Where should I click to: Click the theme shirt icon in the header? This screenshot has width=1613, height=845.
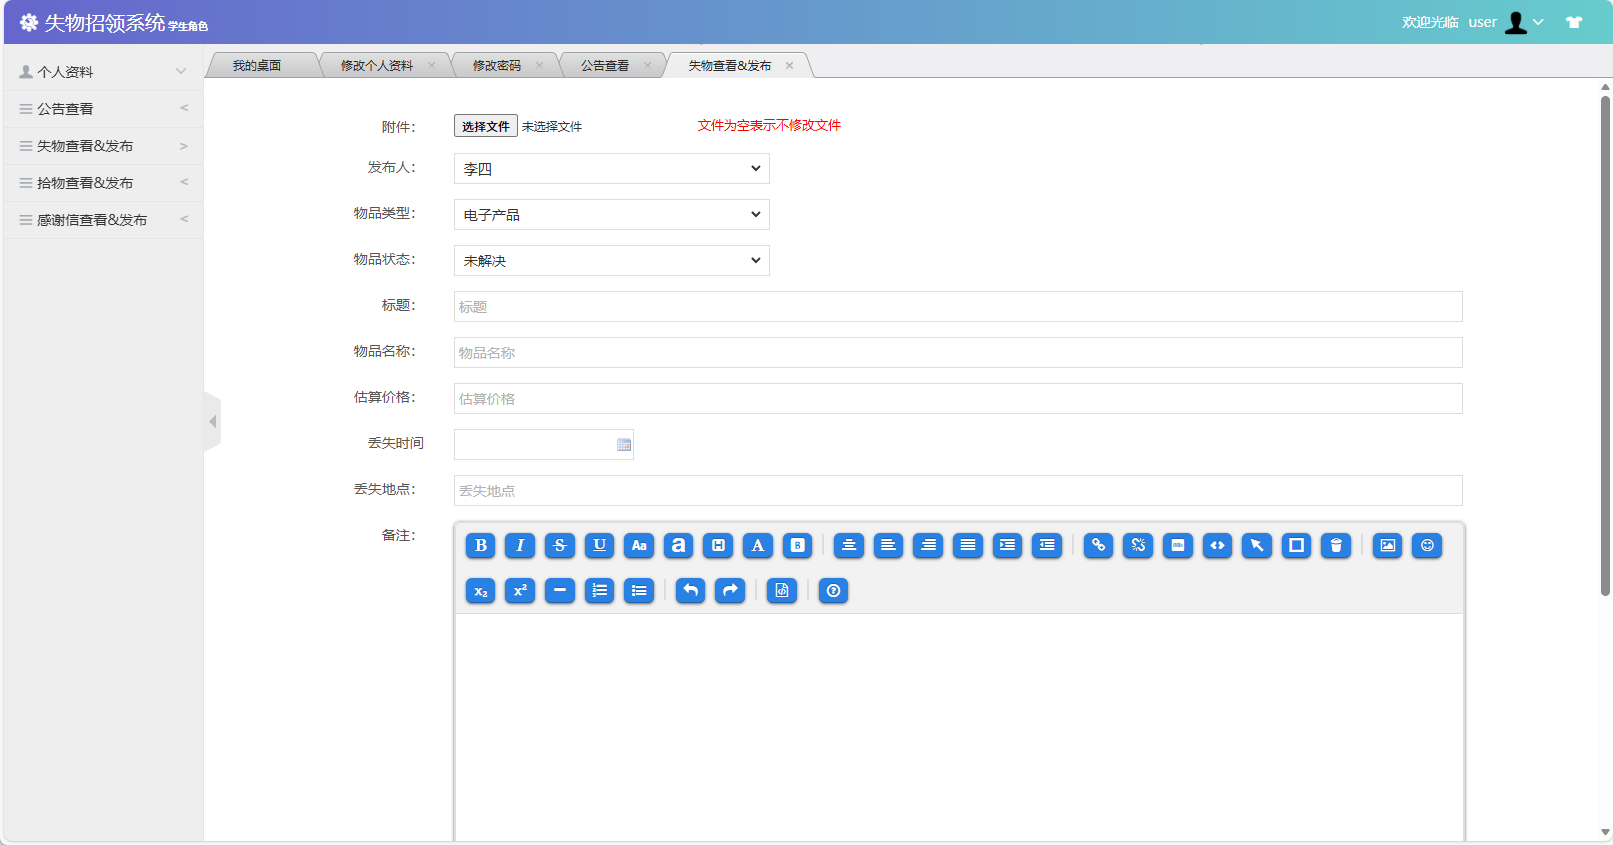coord(1574,22)
